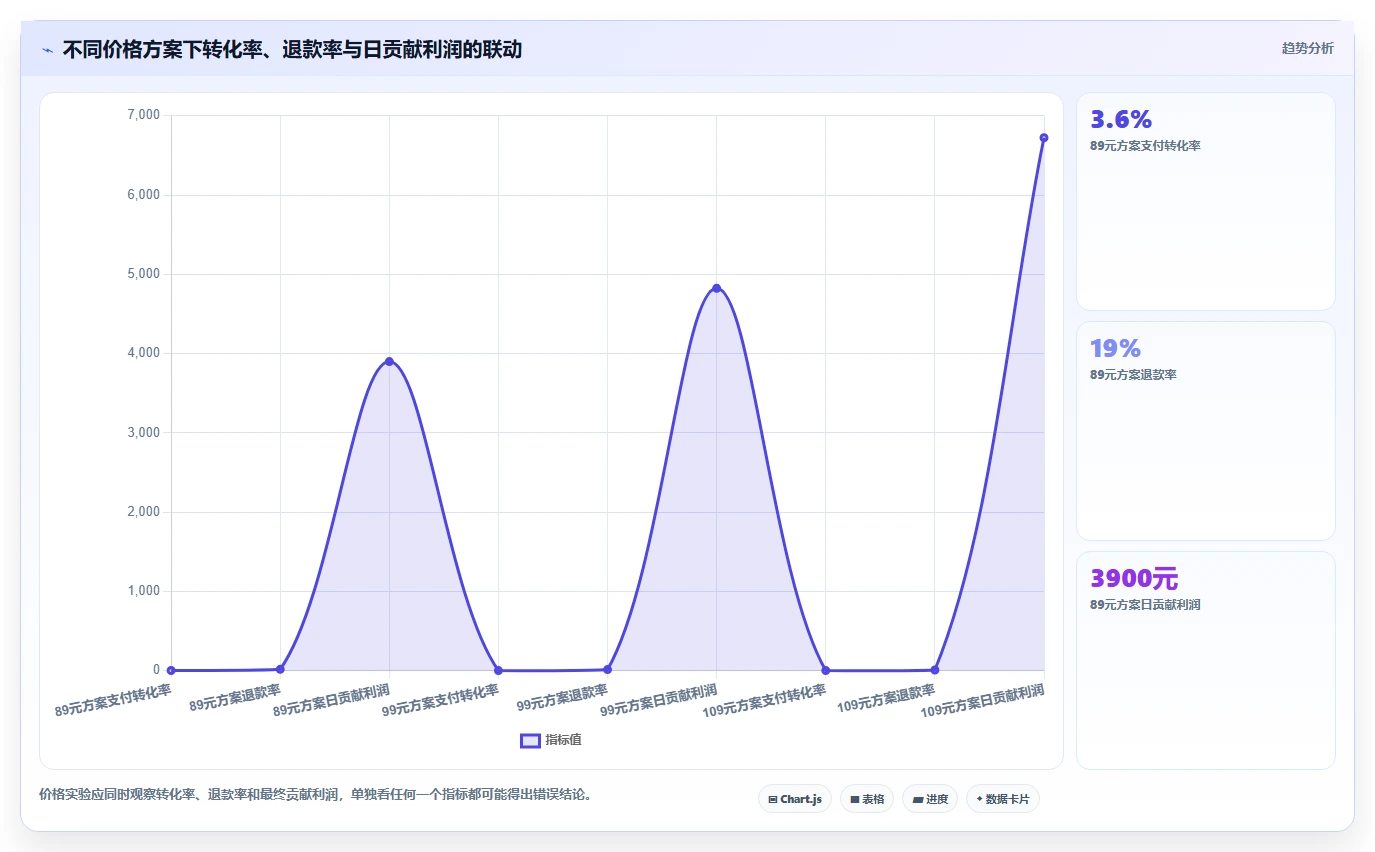Click the 89元方案退款率 card caption

click(1133, 375)
